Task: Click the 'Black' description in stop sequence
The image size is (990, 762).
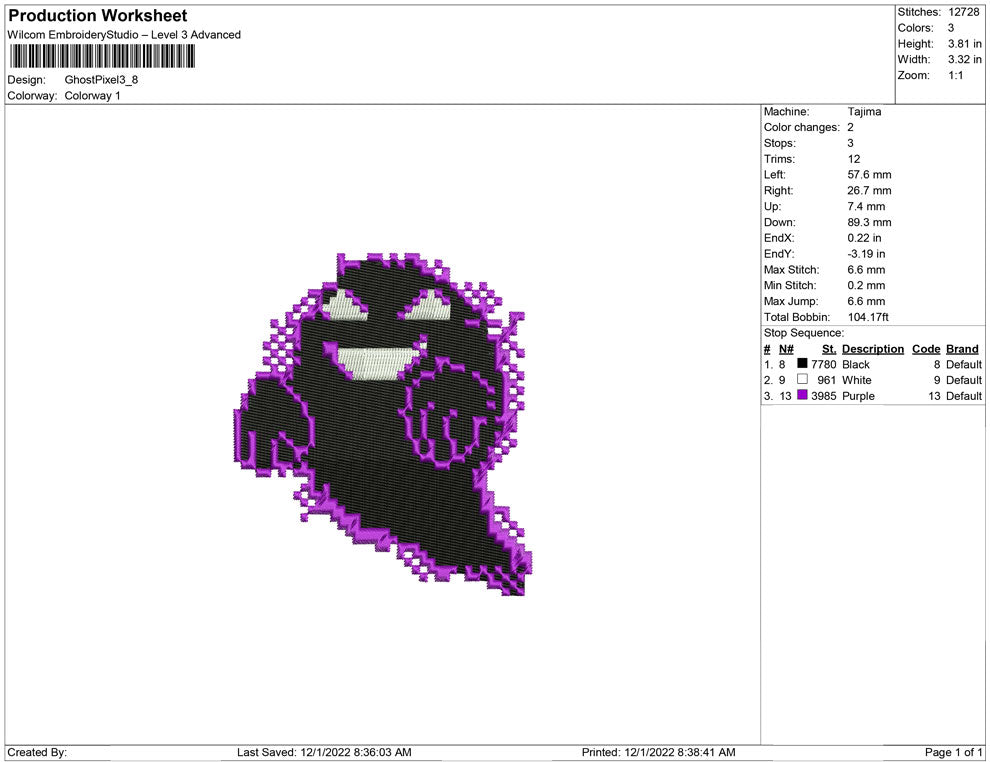Action: [856, 364]
